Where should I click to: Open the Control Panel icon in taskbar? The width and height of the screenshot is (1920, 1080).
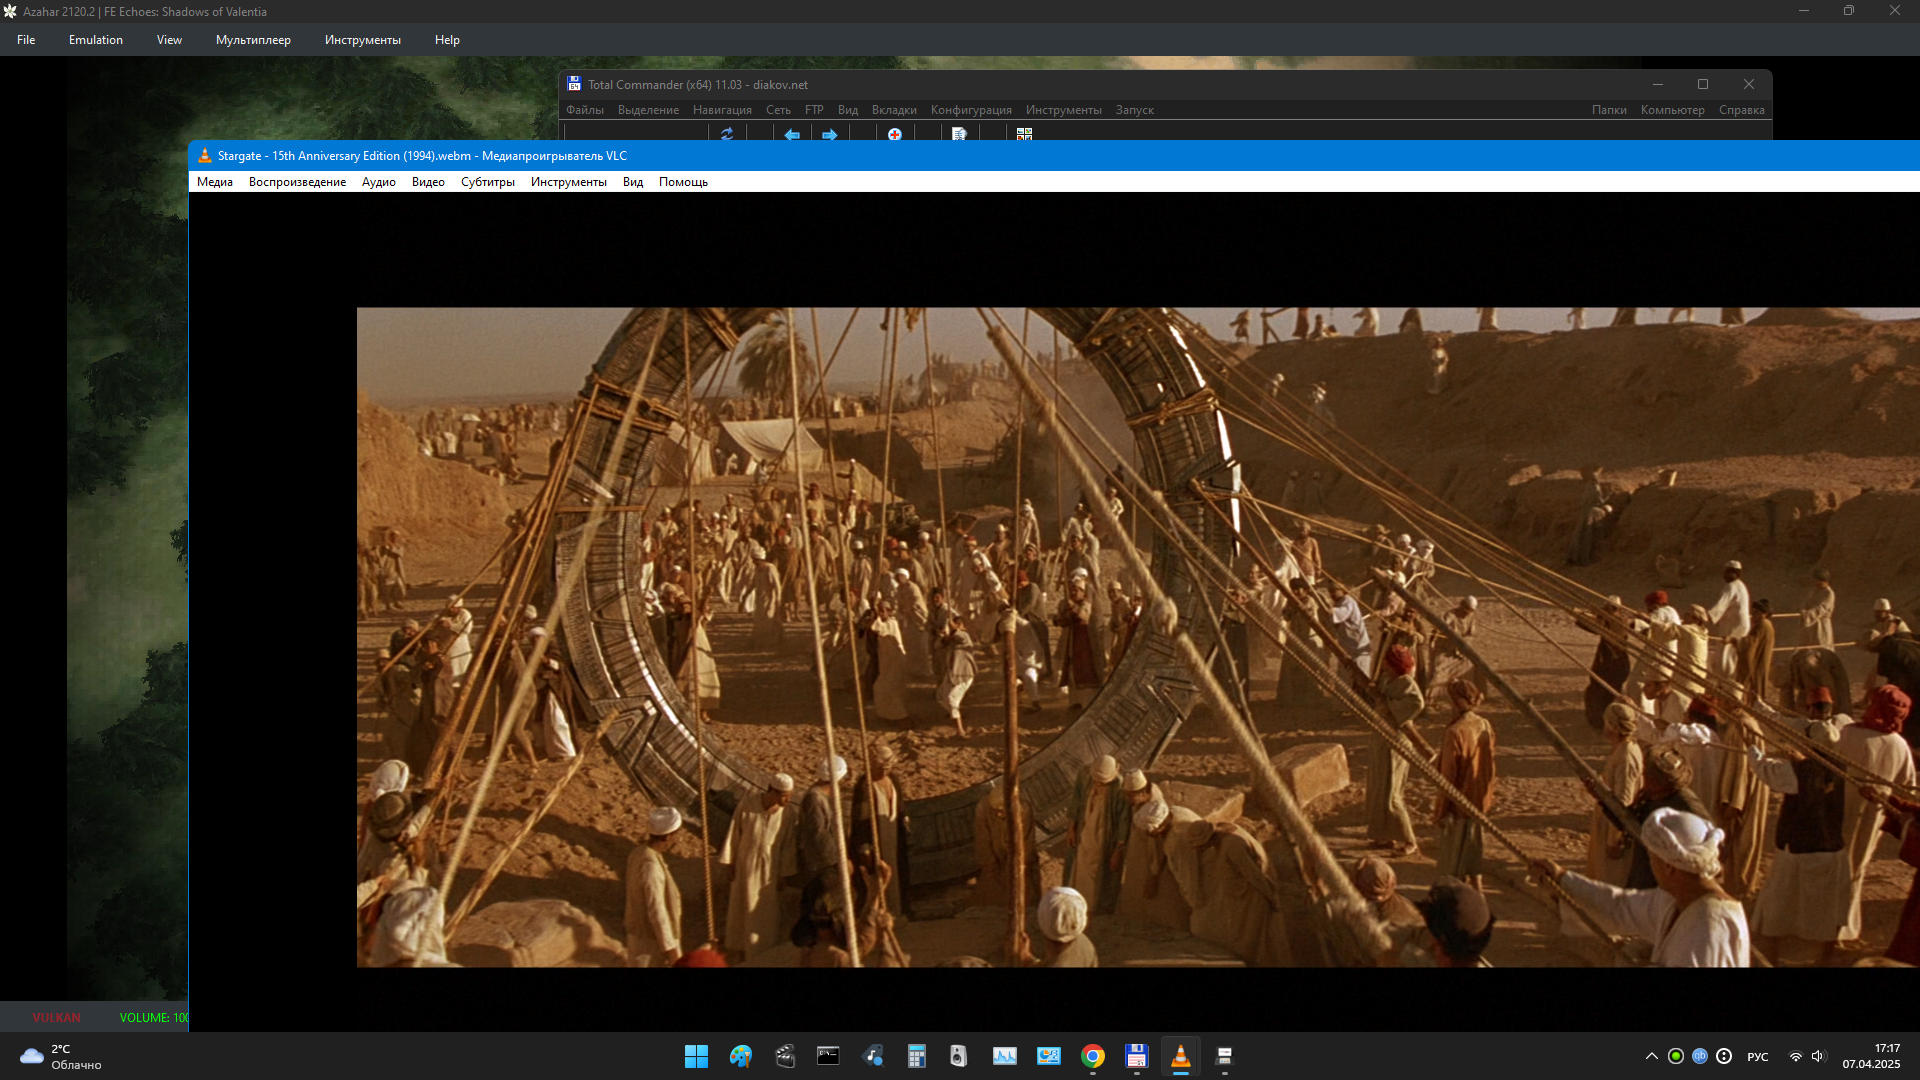click(x=1048, y=1056)
